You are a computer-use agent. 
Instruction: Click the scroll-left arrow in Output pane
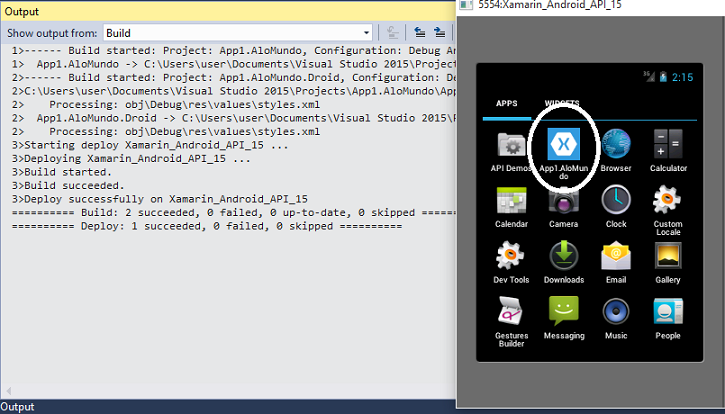pyautogui.click(x=9, y=391)
